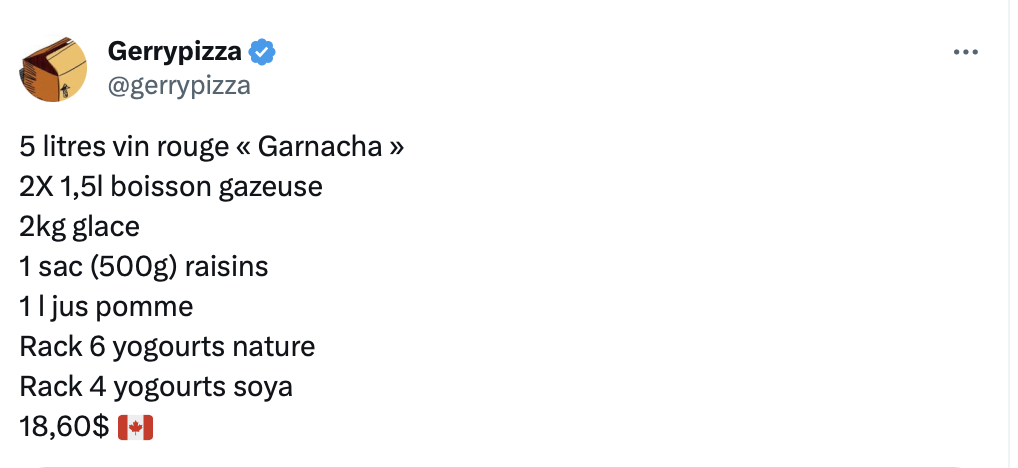This screenshot has width=1018, height=468.
Task: Select the "5 litres" text
Action: (x=63, y=147)
